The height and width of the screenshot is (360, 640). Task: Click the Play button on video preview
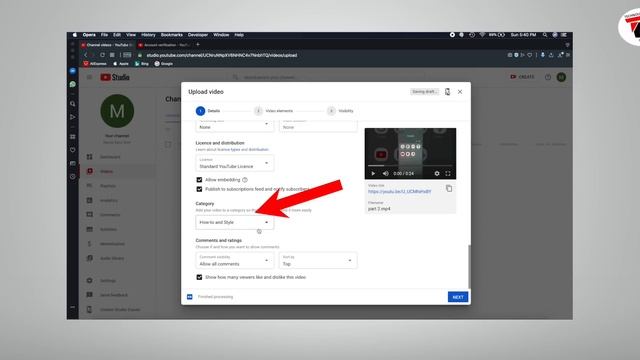[x=373, y=173]
